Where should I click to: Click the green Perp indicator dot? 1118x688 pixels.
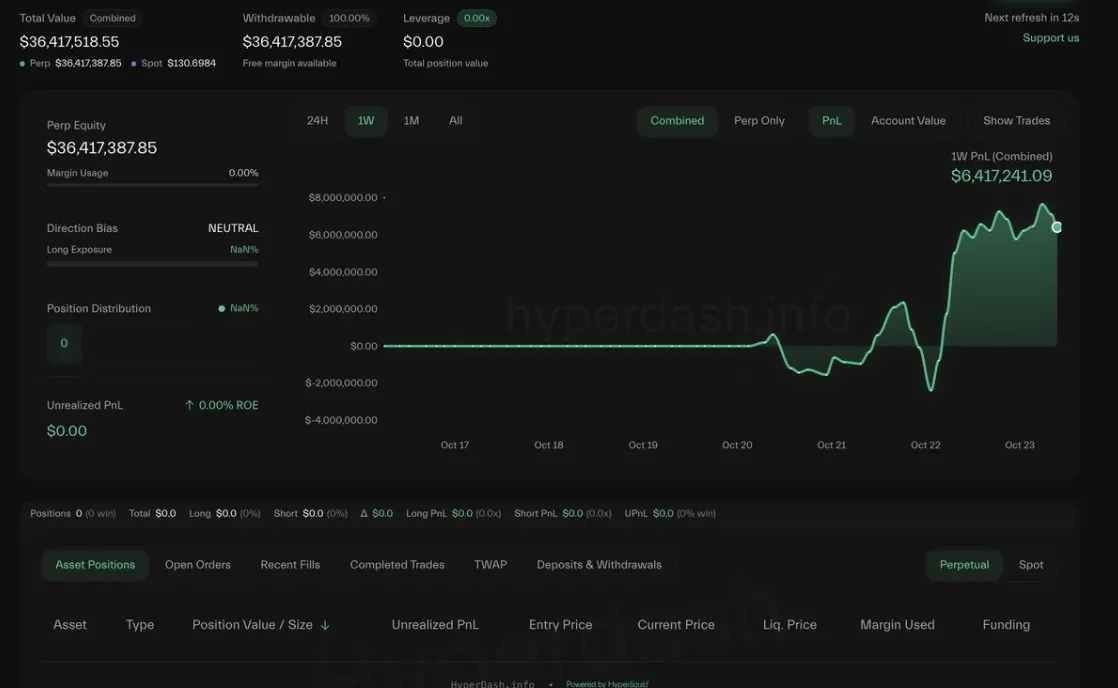click(x=21, y=61)
